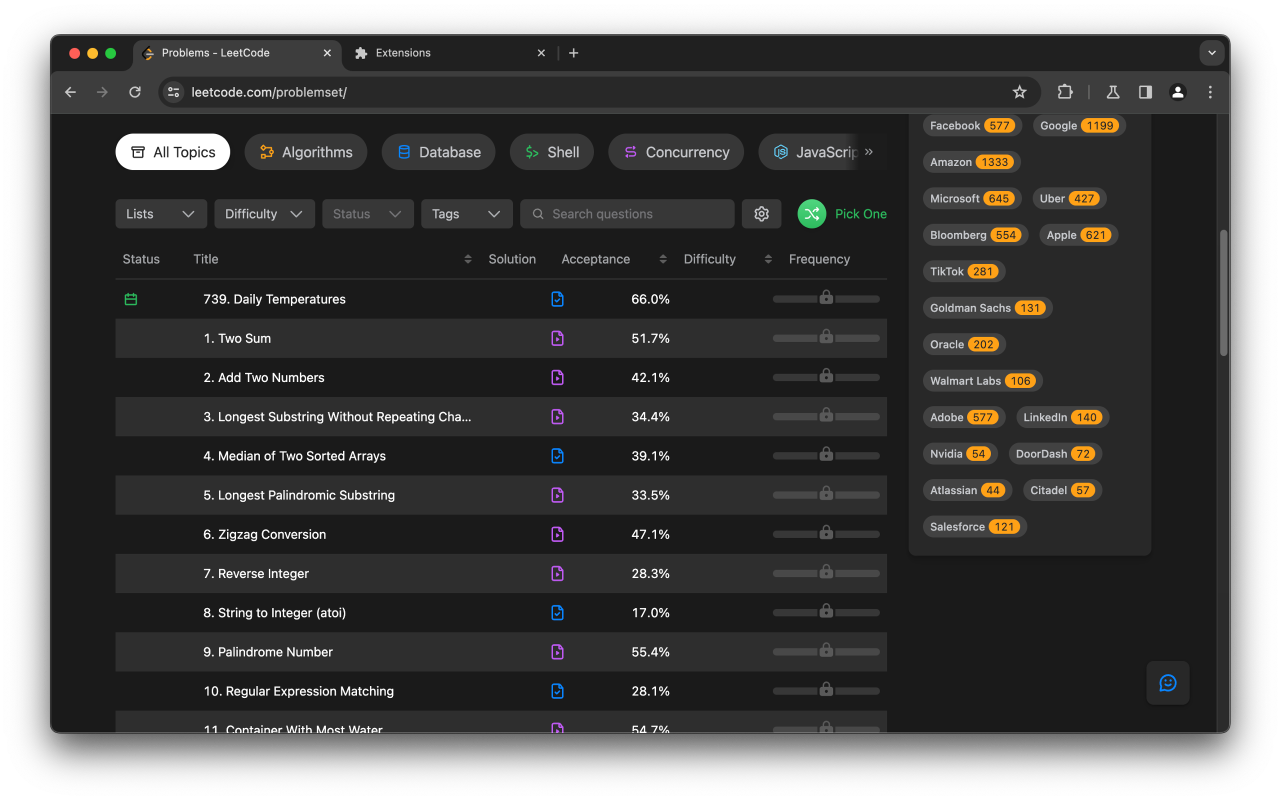Select the Algorithms topic tab
The width and height of the screenshot is (1280, 800).
306,152
